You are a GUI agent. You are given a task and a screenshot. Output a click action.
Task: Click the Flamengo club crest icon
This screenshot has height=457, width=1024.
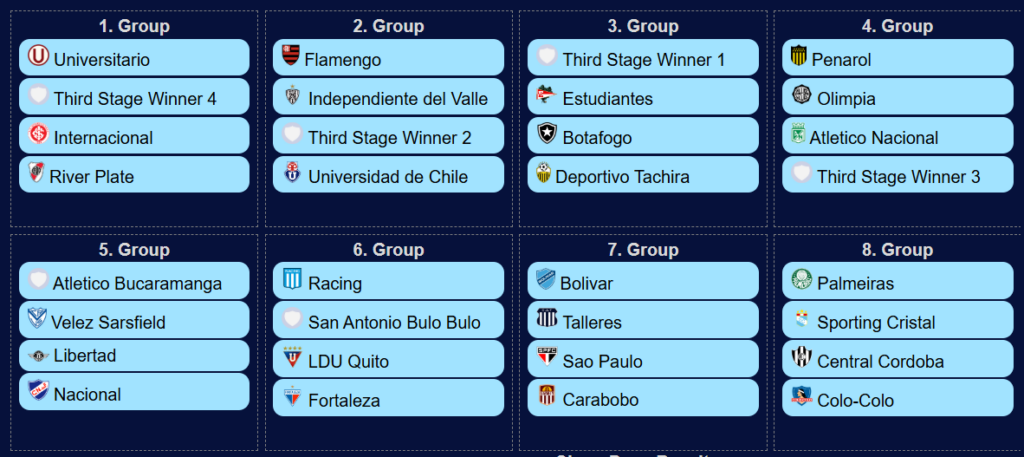tap(292, 58)
